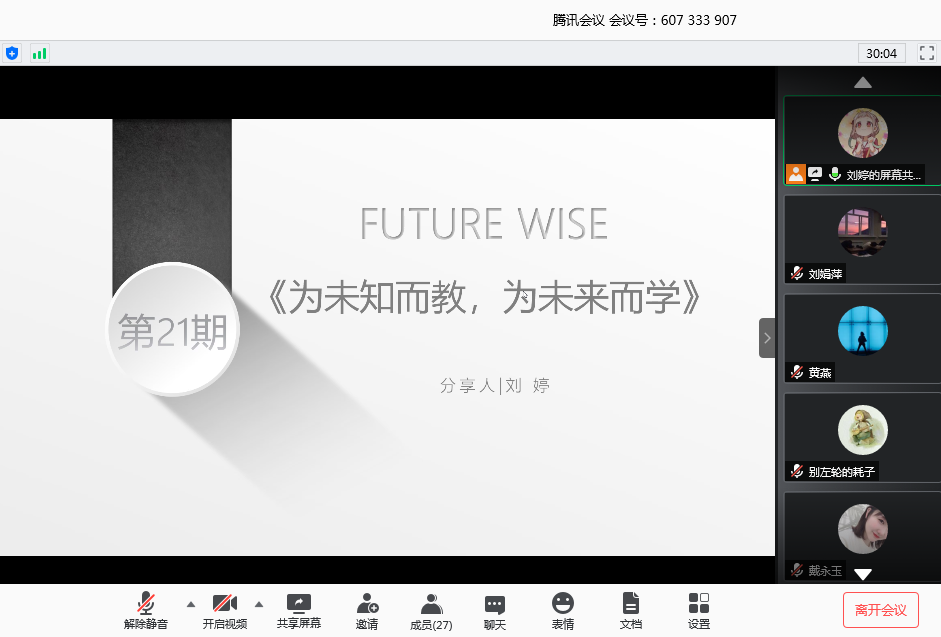Image resolution: width=941 pixels, height=637 pixels.
Task: Click the 30:04 meeting timer
Action: (881, 53)
